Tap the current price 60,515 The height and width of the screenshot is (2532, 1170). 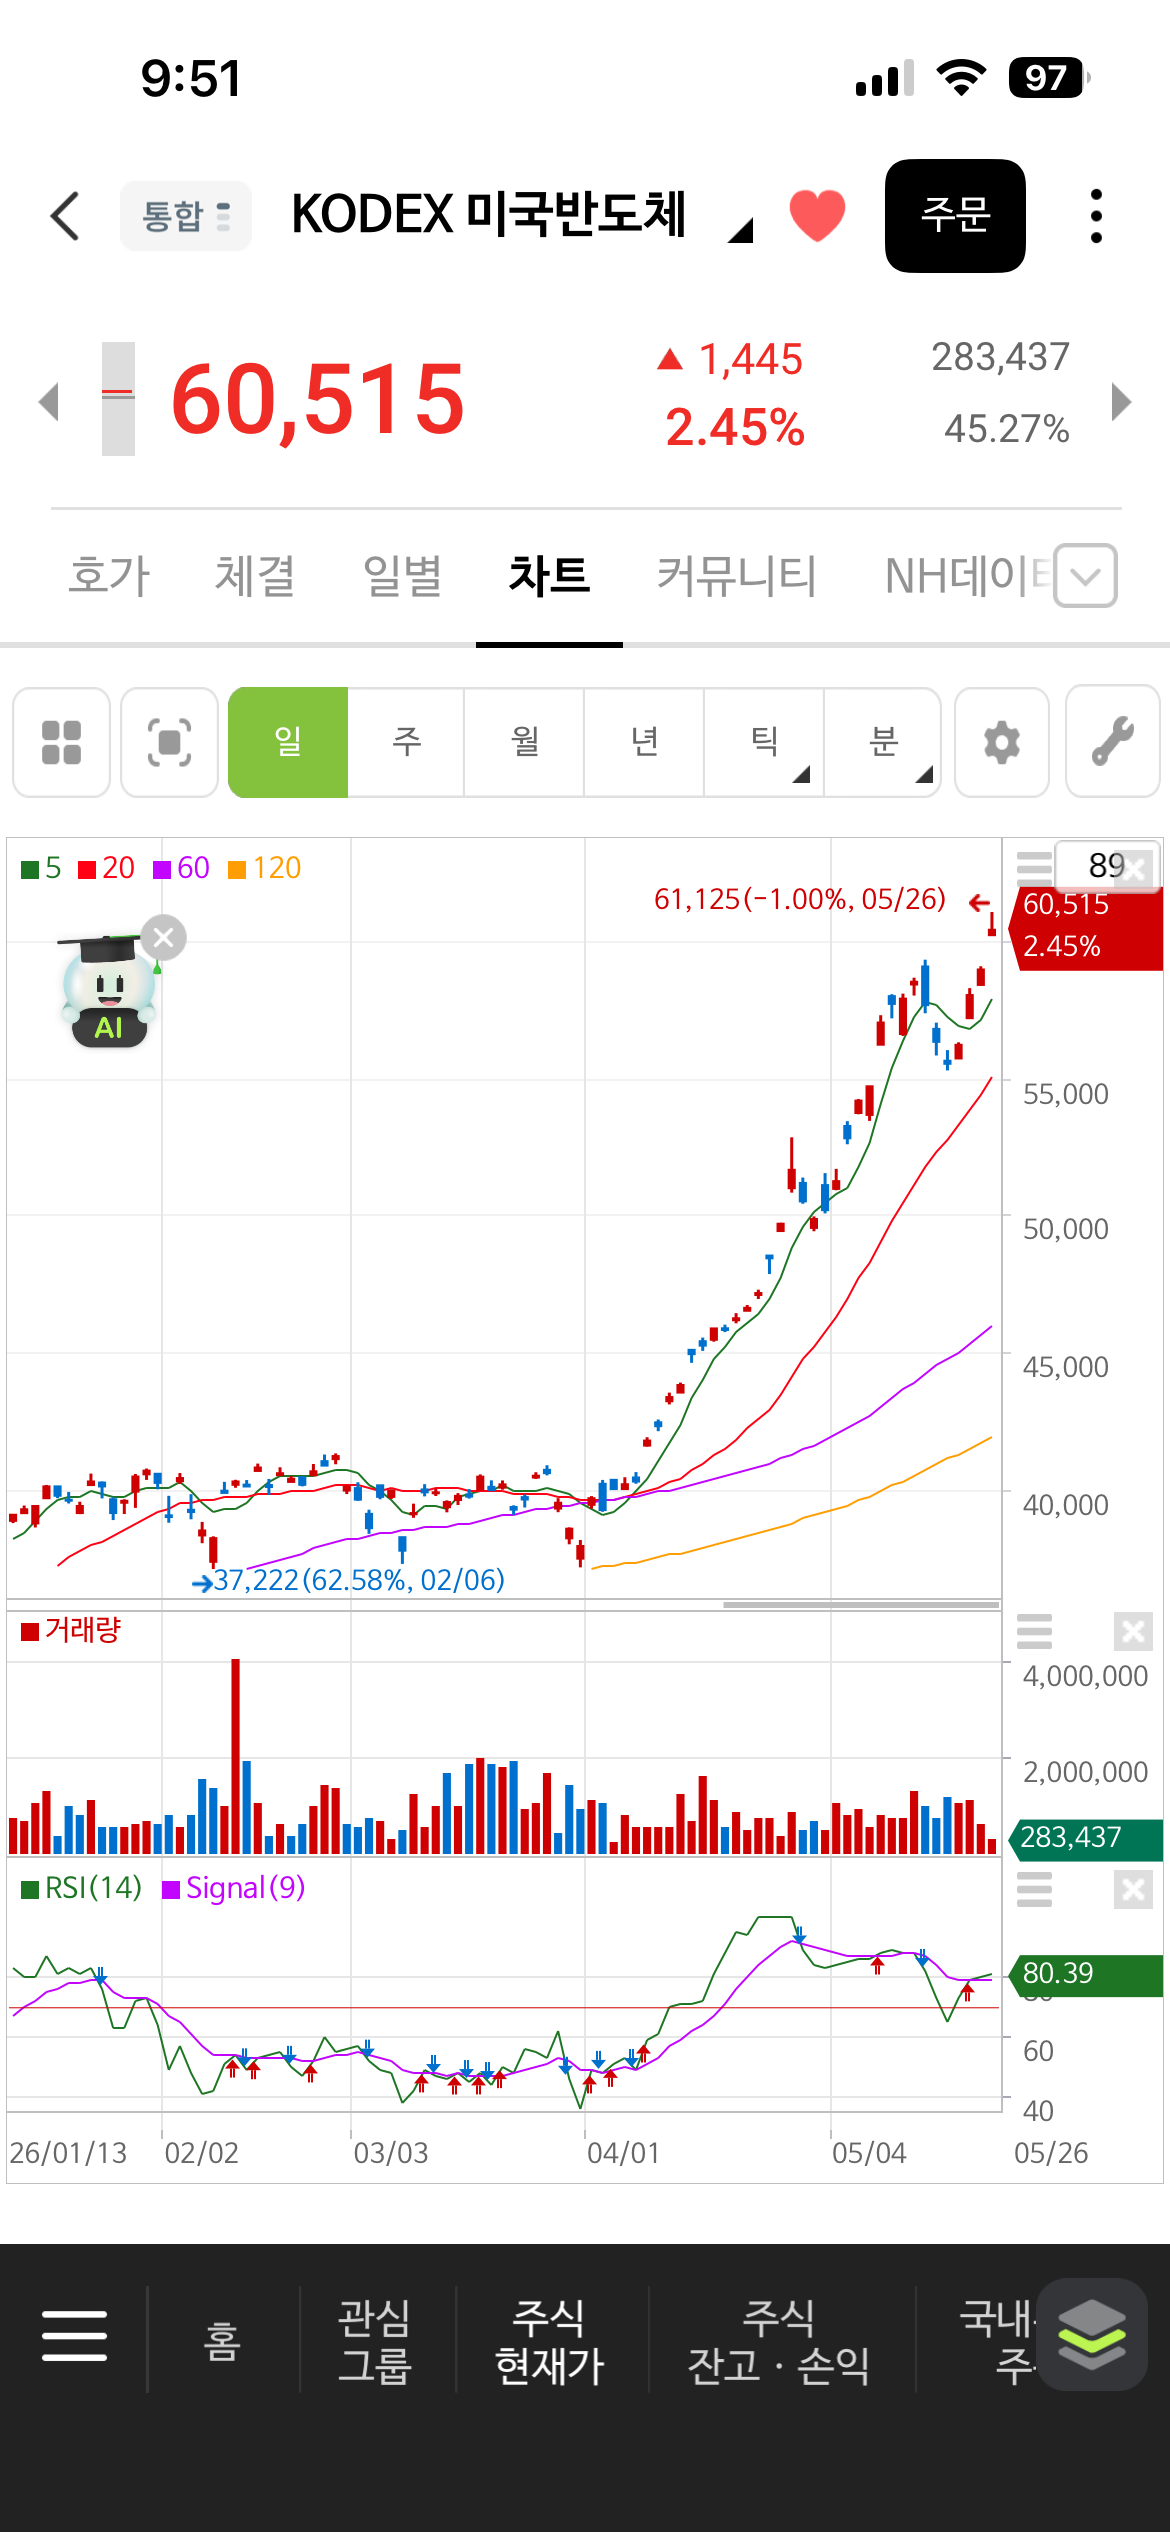pos(318,401)
